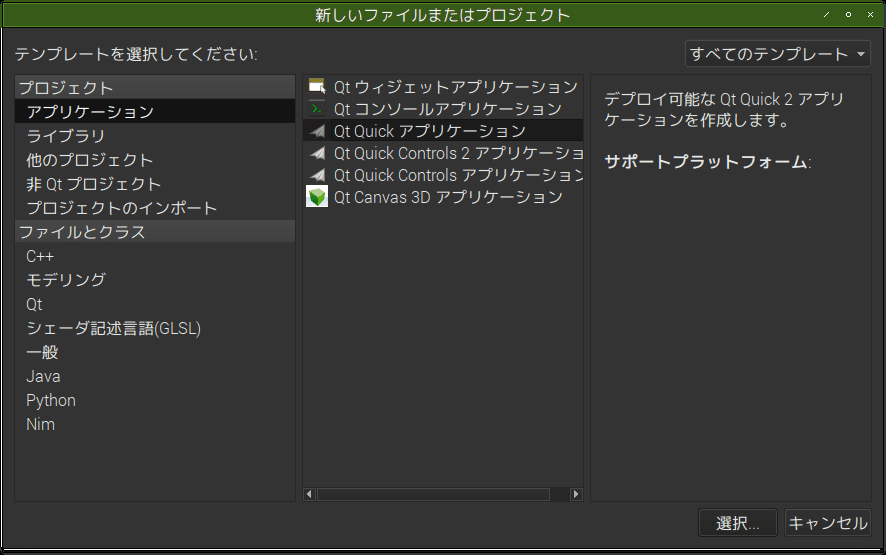Choose Qt Quick アプリケーション template text
Viewport: 886px width, 555px height.
pyautogui.click(x=429, y=131)
